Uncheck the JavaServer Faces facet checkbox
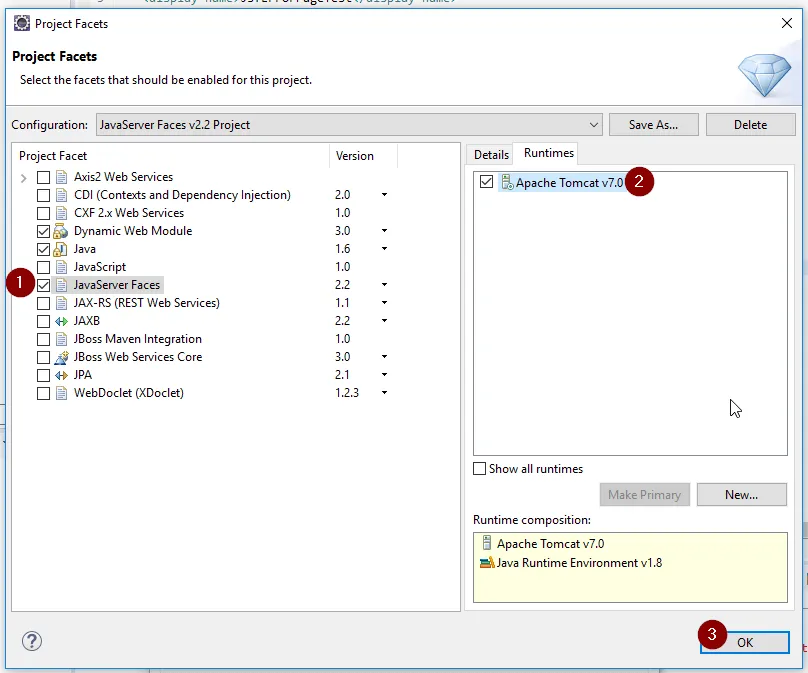 point(43,285)
